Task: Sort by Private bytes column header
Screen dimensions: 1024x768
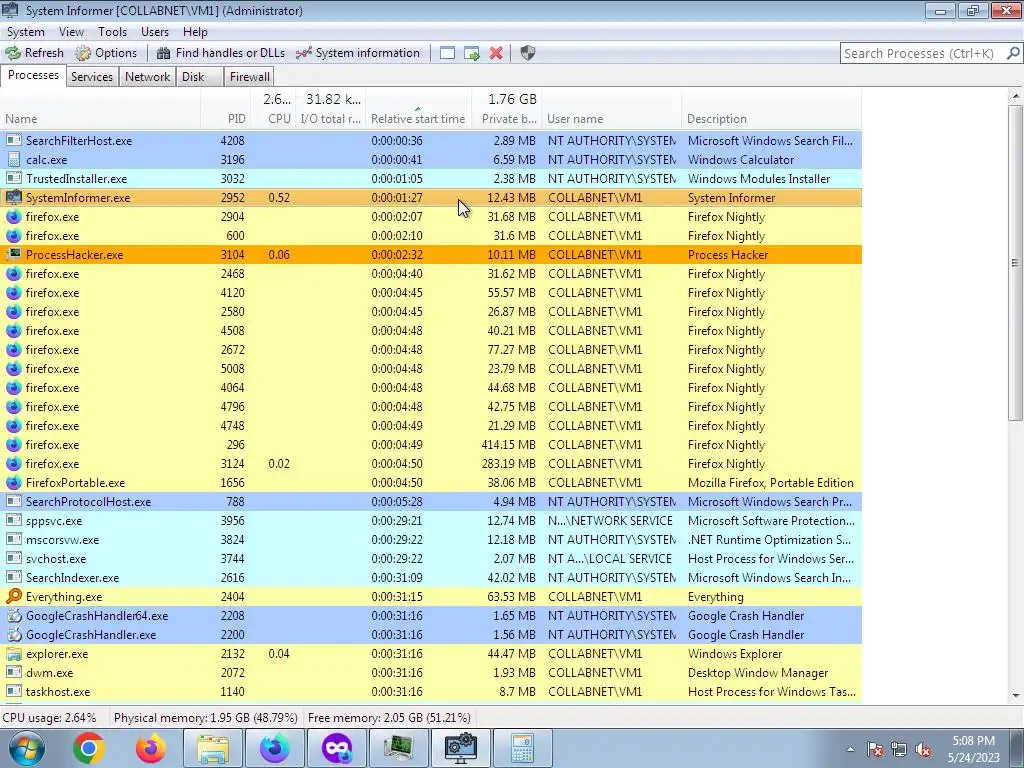Action: pos(506,110)
